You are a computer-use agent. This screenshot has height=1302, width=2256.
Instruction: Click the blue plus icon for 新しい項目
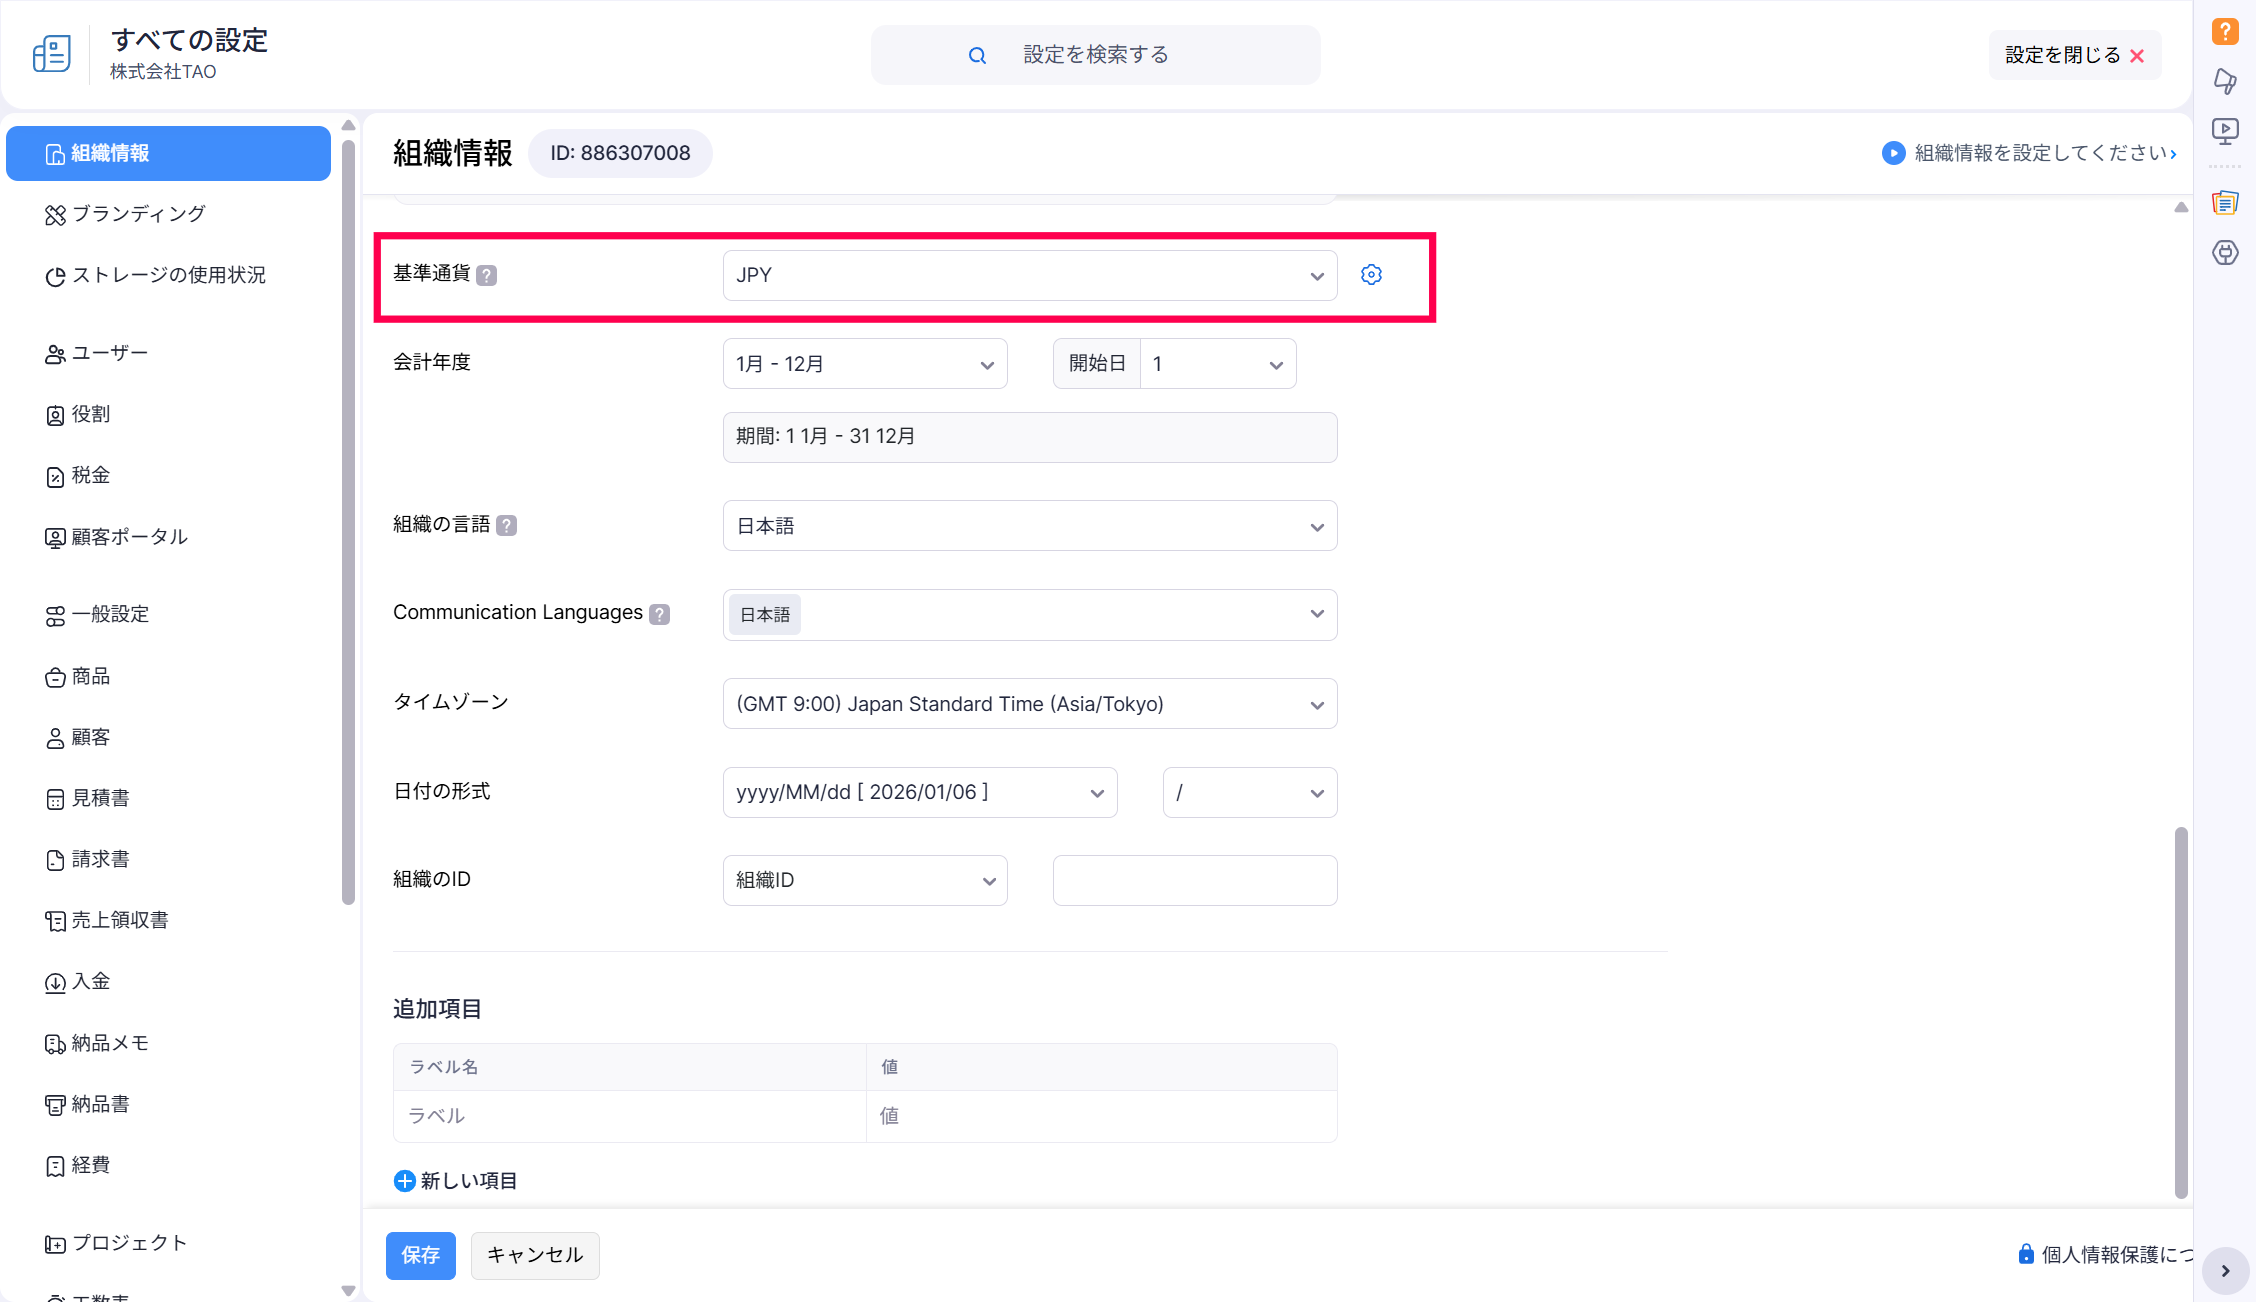pos(404,1181)
